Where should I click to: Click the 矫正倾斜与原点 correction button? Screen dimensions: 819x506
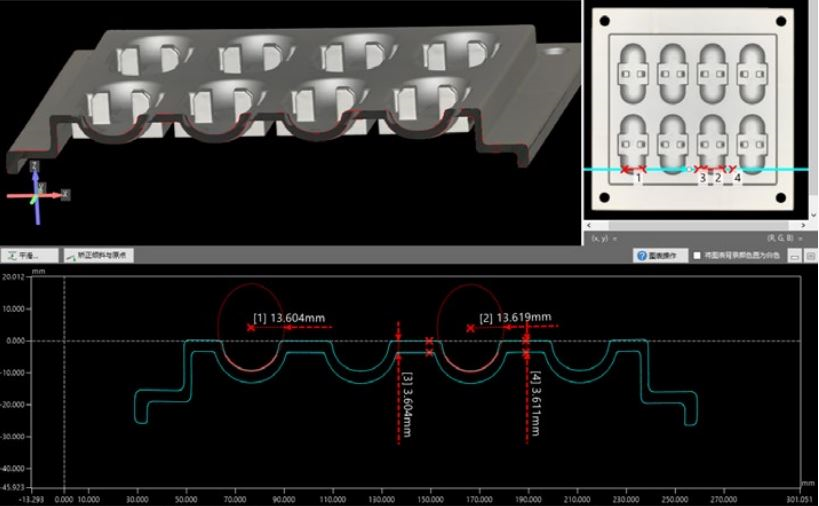98,256
